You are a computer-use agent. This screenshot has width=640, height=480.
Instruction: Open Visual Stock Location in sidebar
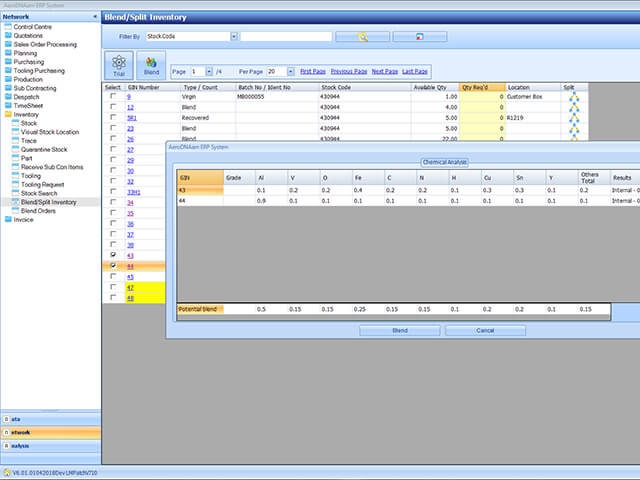click(50, 132)
